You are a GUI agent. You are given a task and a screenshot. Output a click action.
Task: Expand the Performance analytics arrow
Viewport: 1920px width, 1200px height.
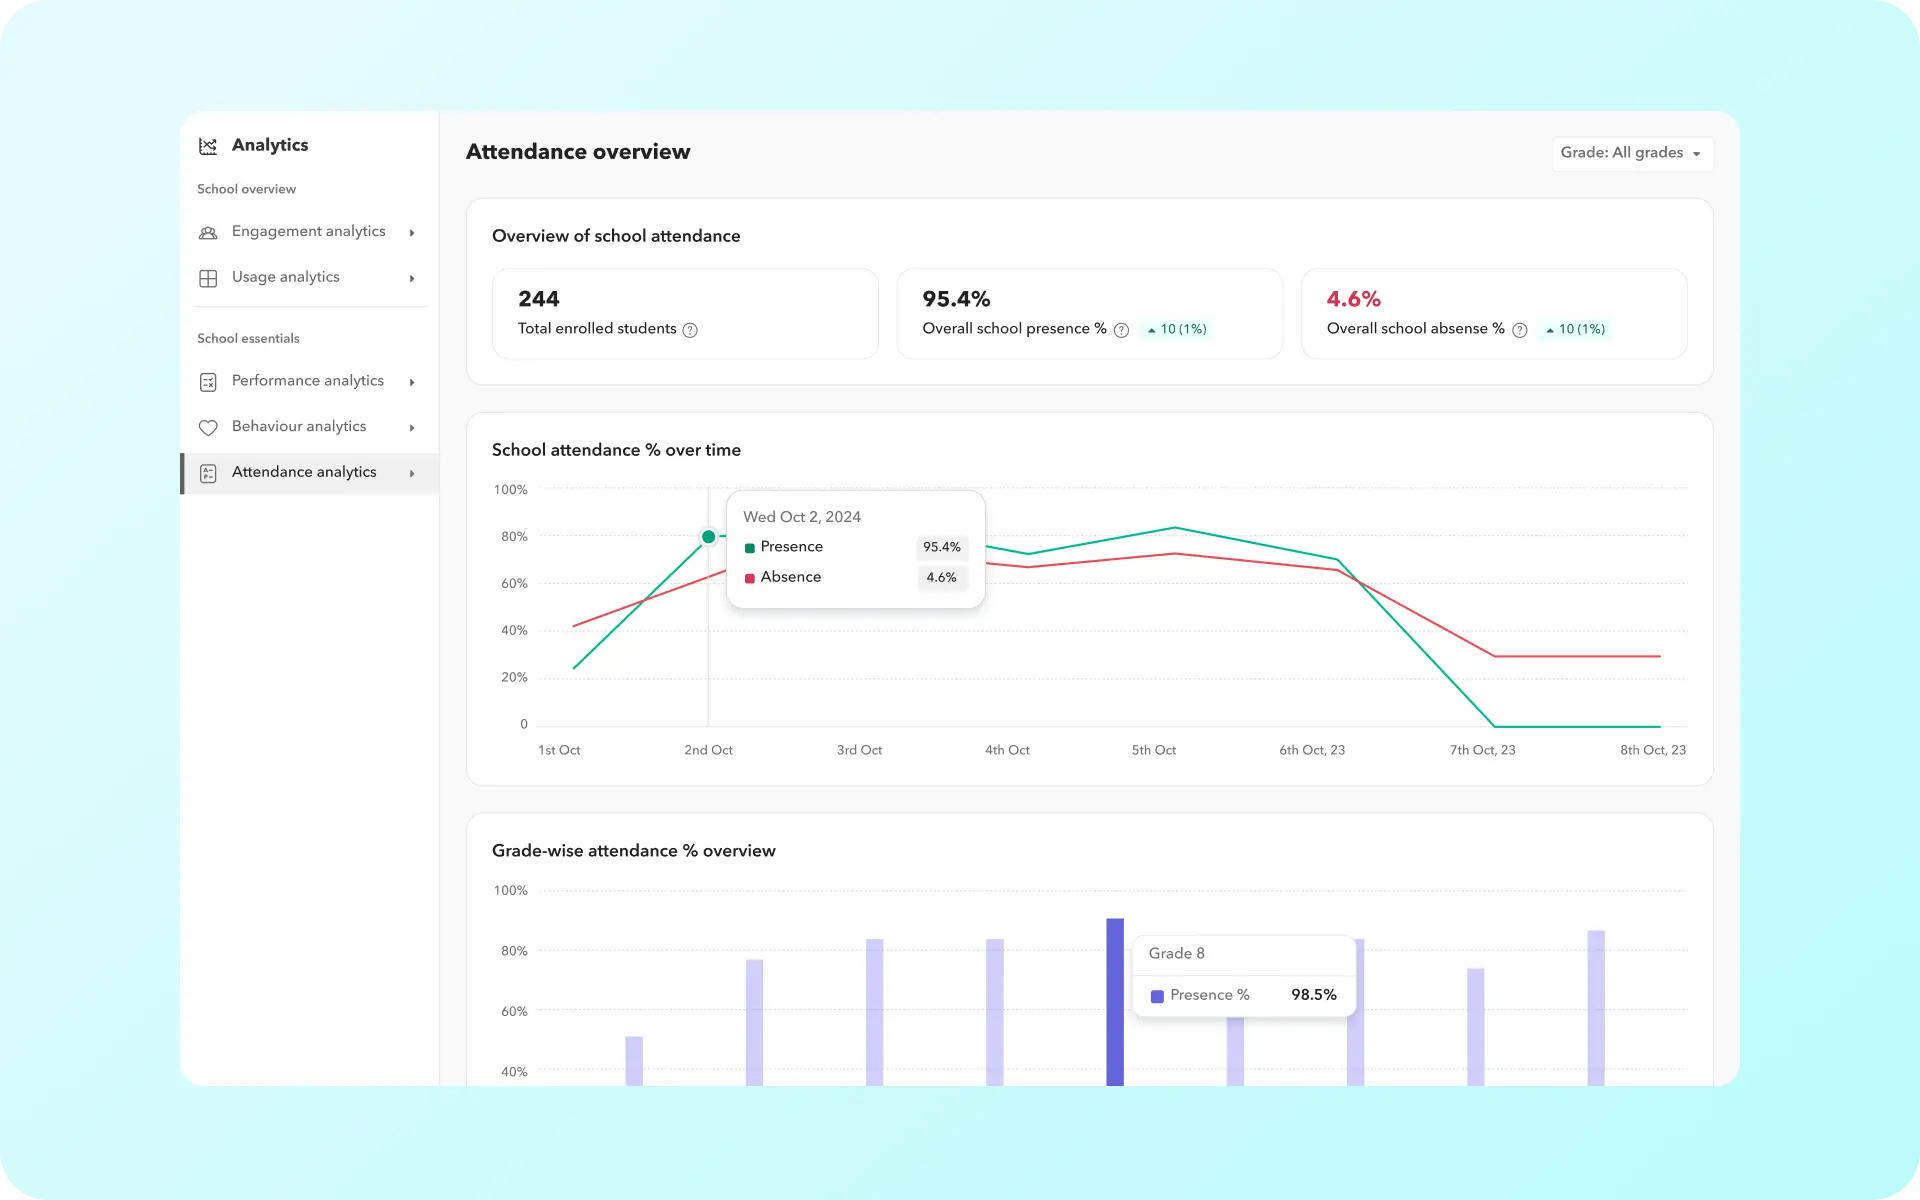pyautogui.click(x=412, y=382)
